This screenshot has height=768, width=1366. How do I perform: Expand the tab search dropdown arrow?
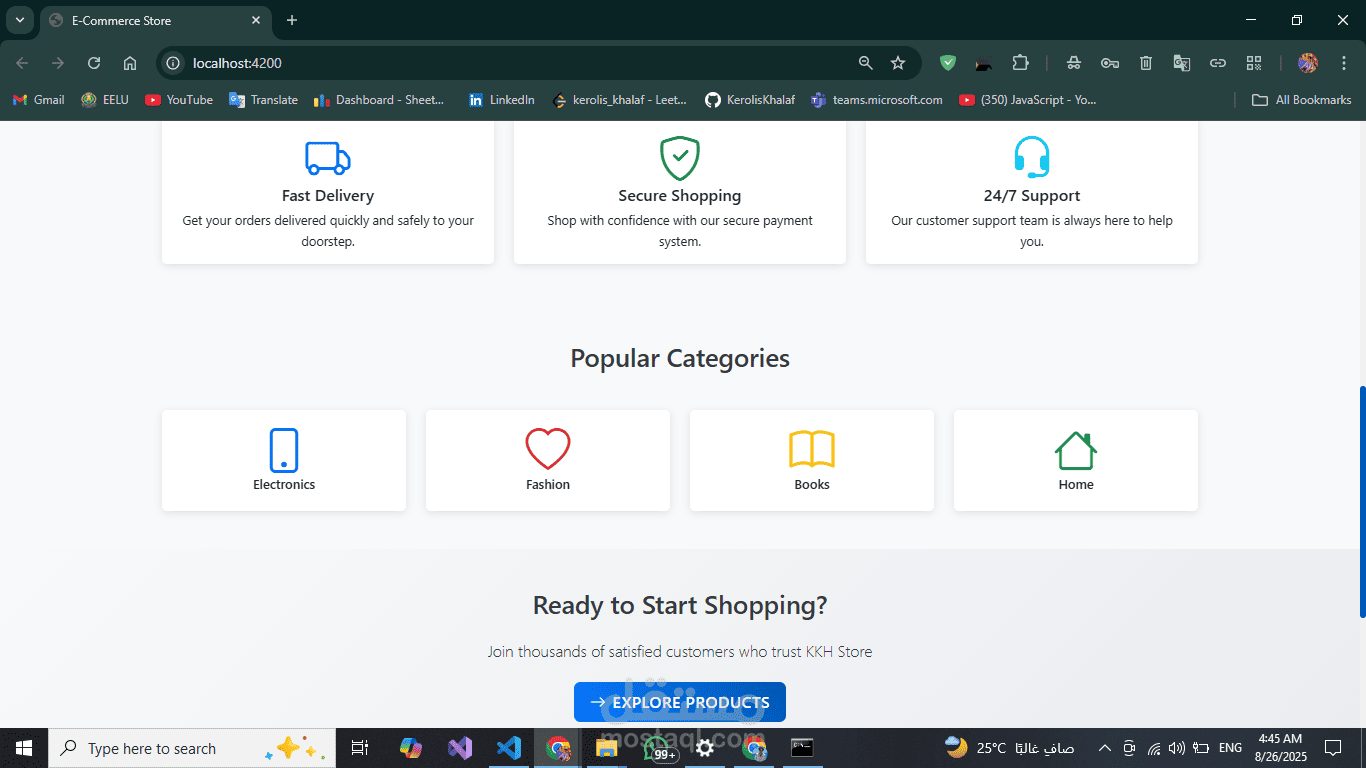click(x=20, y=20)
